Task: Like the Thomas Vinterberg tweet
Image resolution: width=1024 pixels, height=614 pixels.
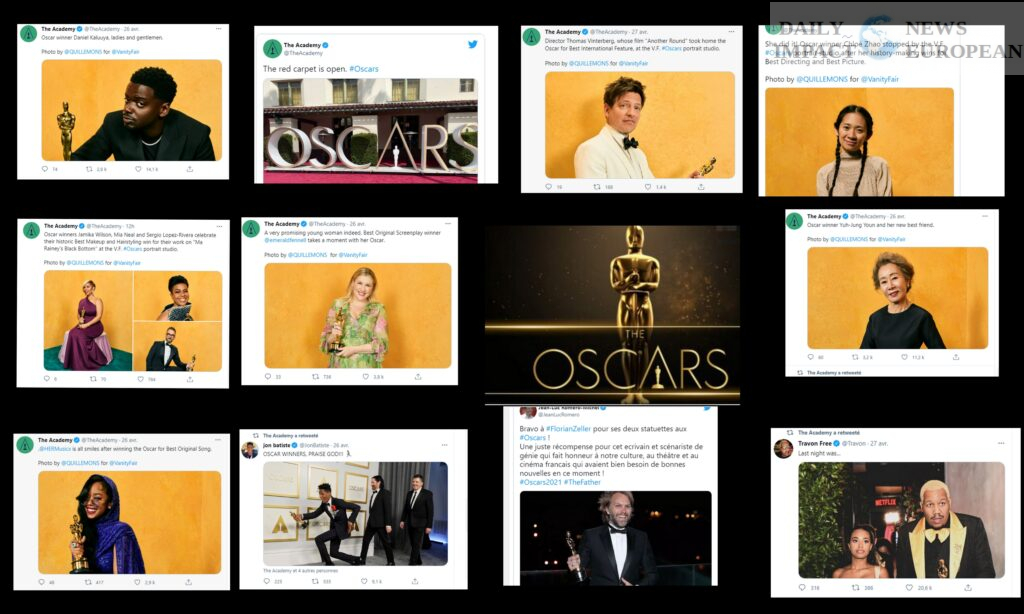Action: pyautogui.click(x=648, y=187)
